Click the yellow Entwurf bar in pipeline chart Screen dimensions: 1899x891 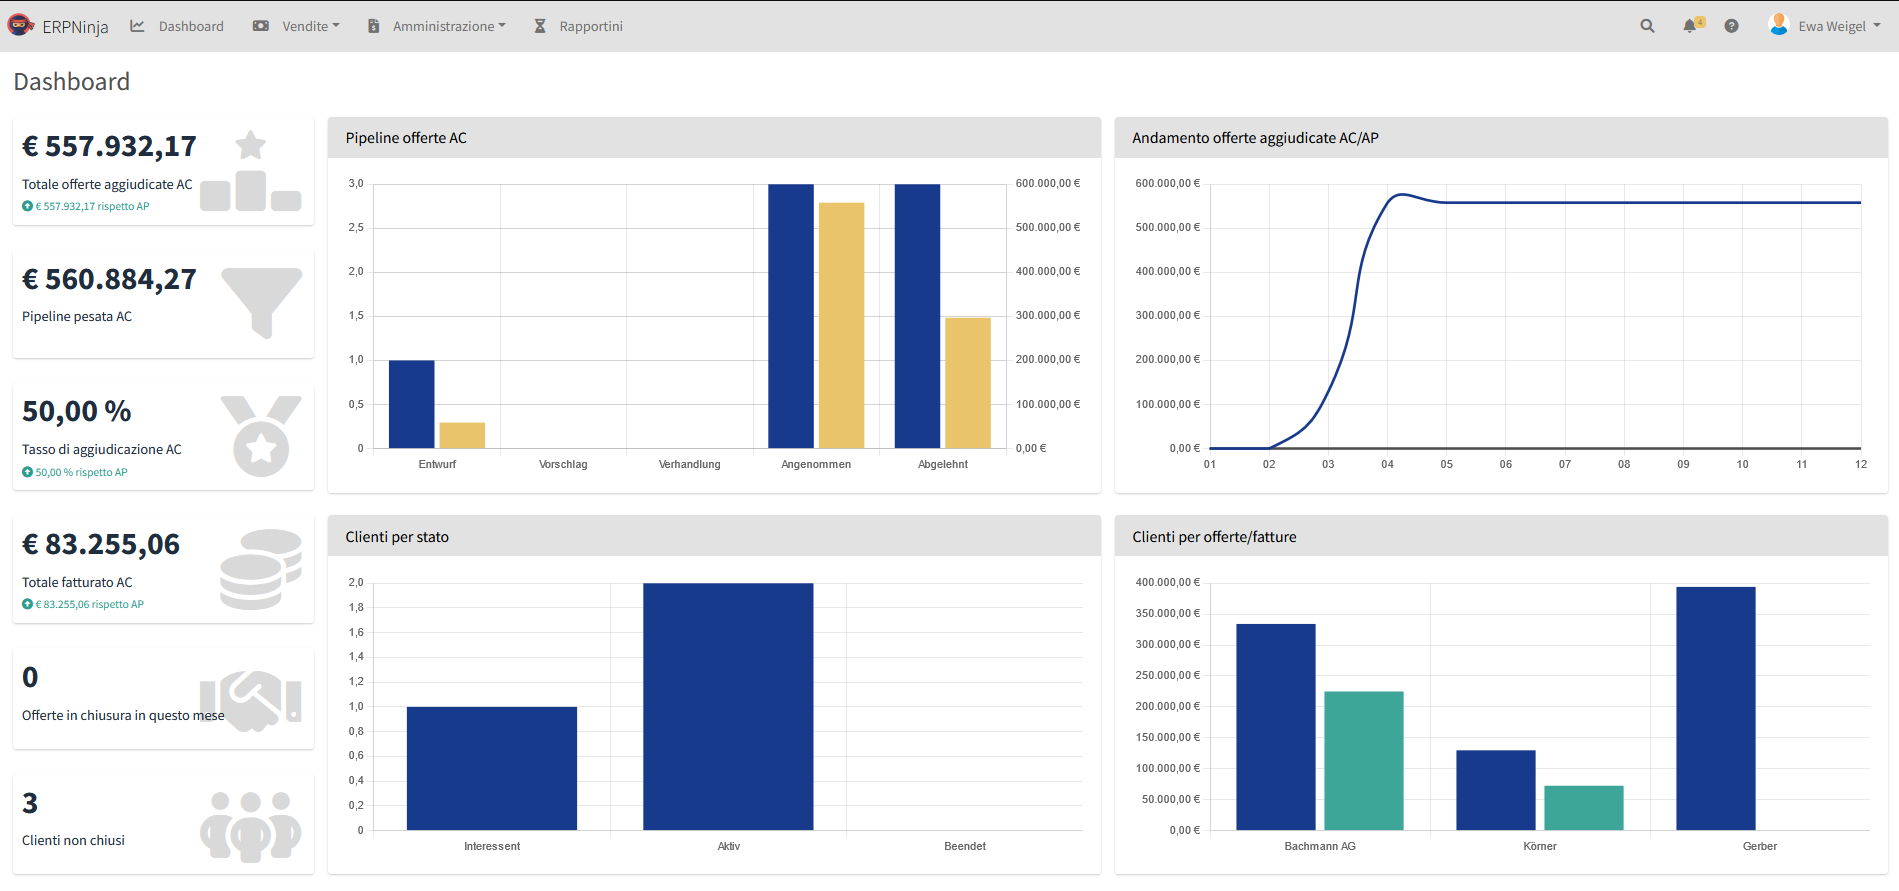pos(462,435)
